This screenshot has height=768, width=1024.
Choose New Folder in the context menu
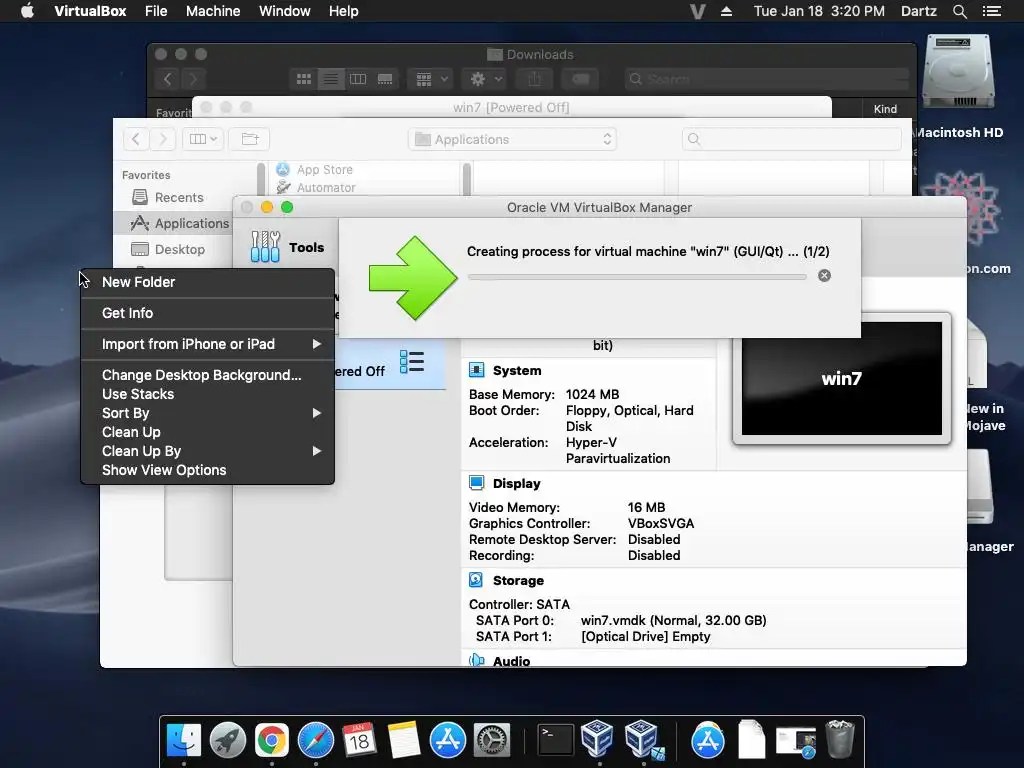tap(208, 282)
